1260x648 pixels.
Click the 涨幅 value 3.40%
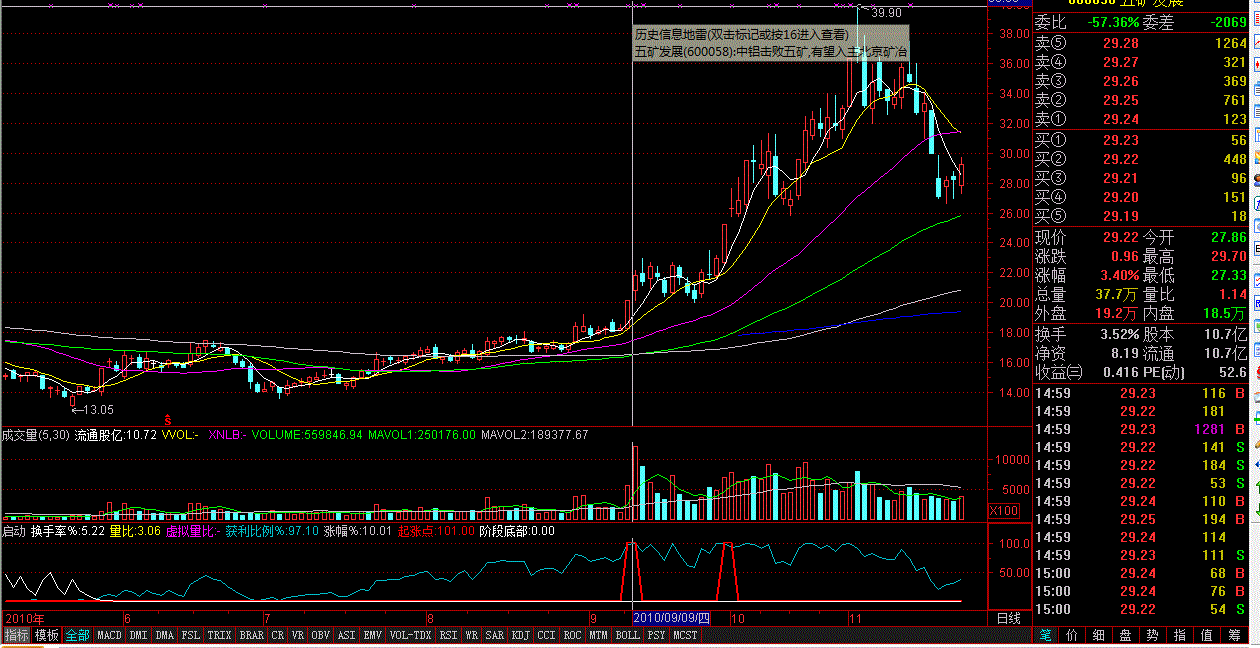[1119, 275]
